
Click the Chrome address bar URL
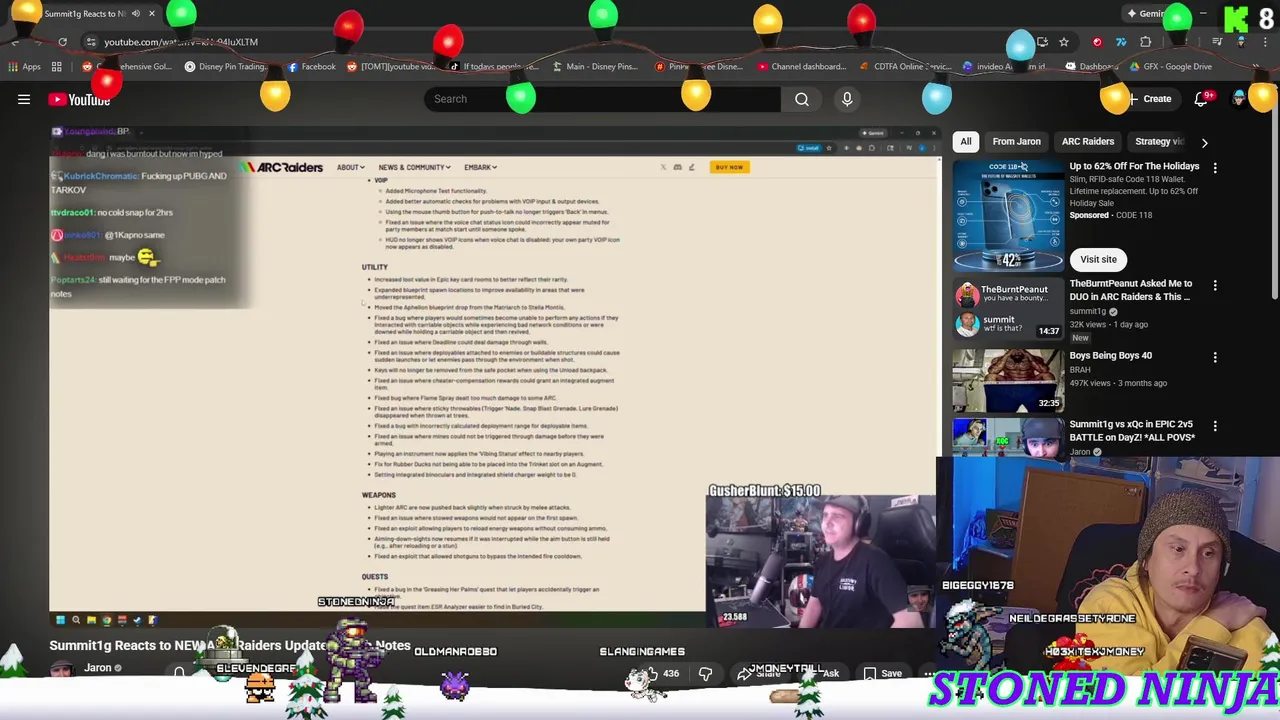[181, 42]
